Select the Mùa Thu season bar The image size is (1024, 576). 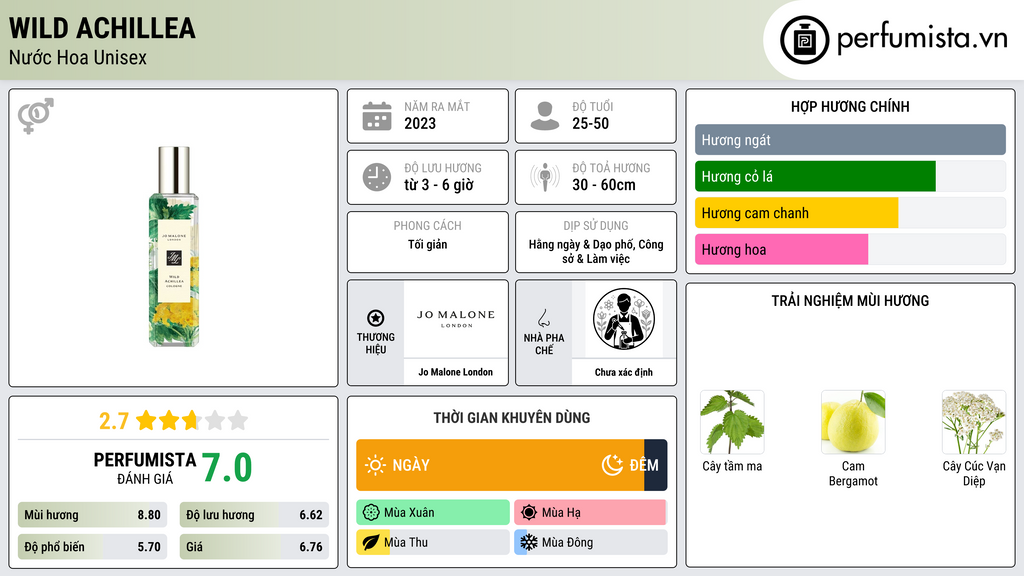433,542
